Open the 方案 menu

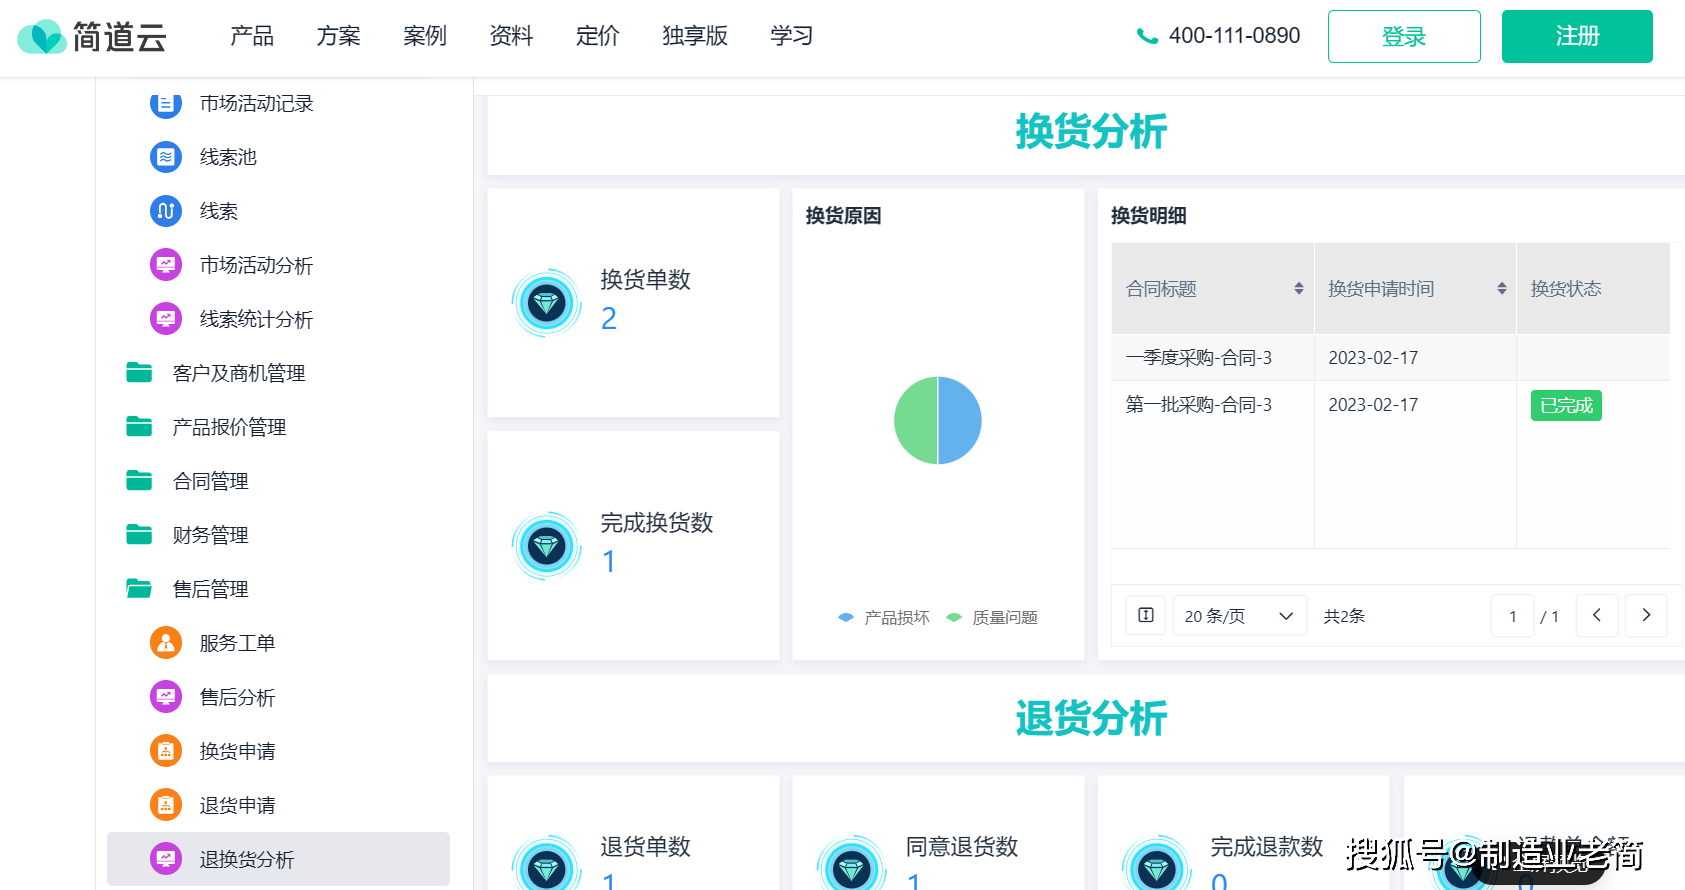[339, 36]
